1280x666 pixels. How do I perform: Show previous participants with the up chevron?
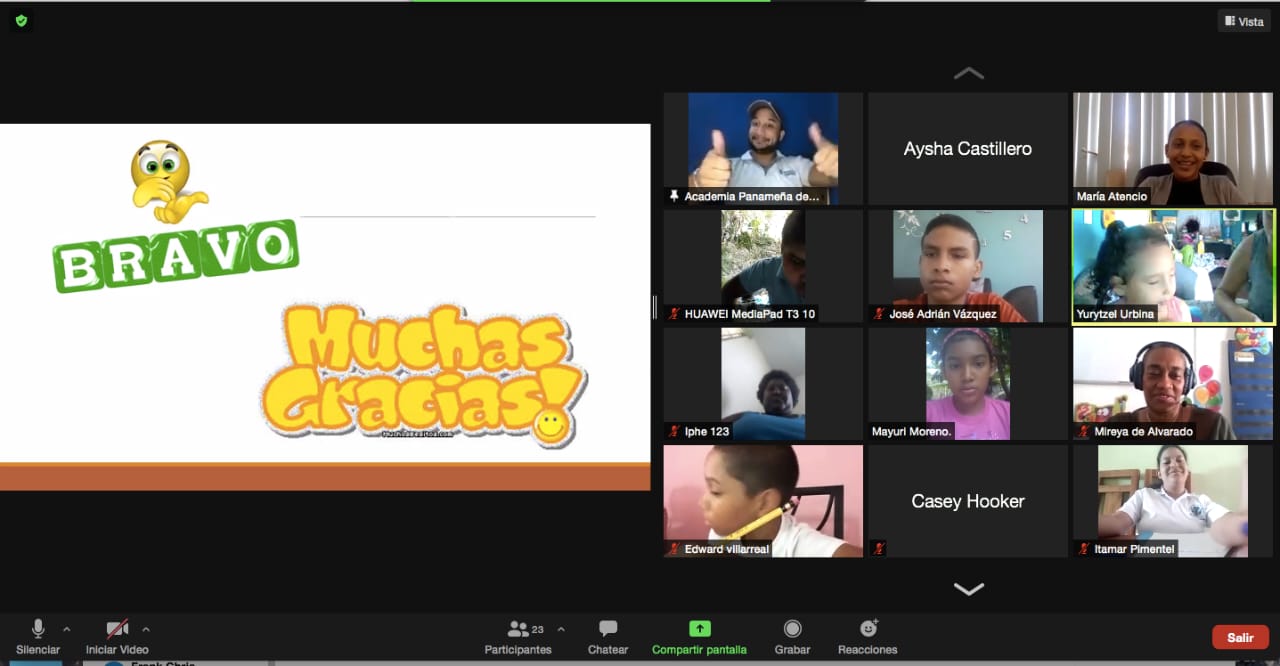[x=968, y=73]
